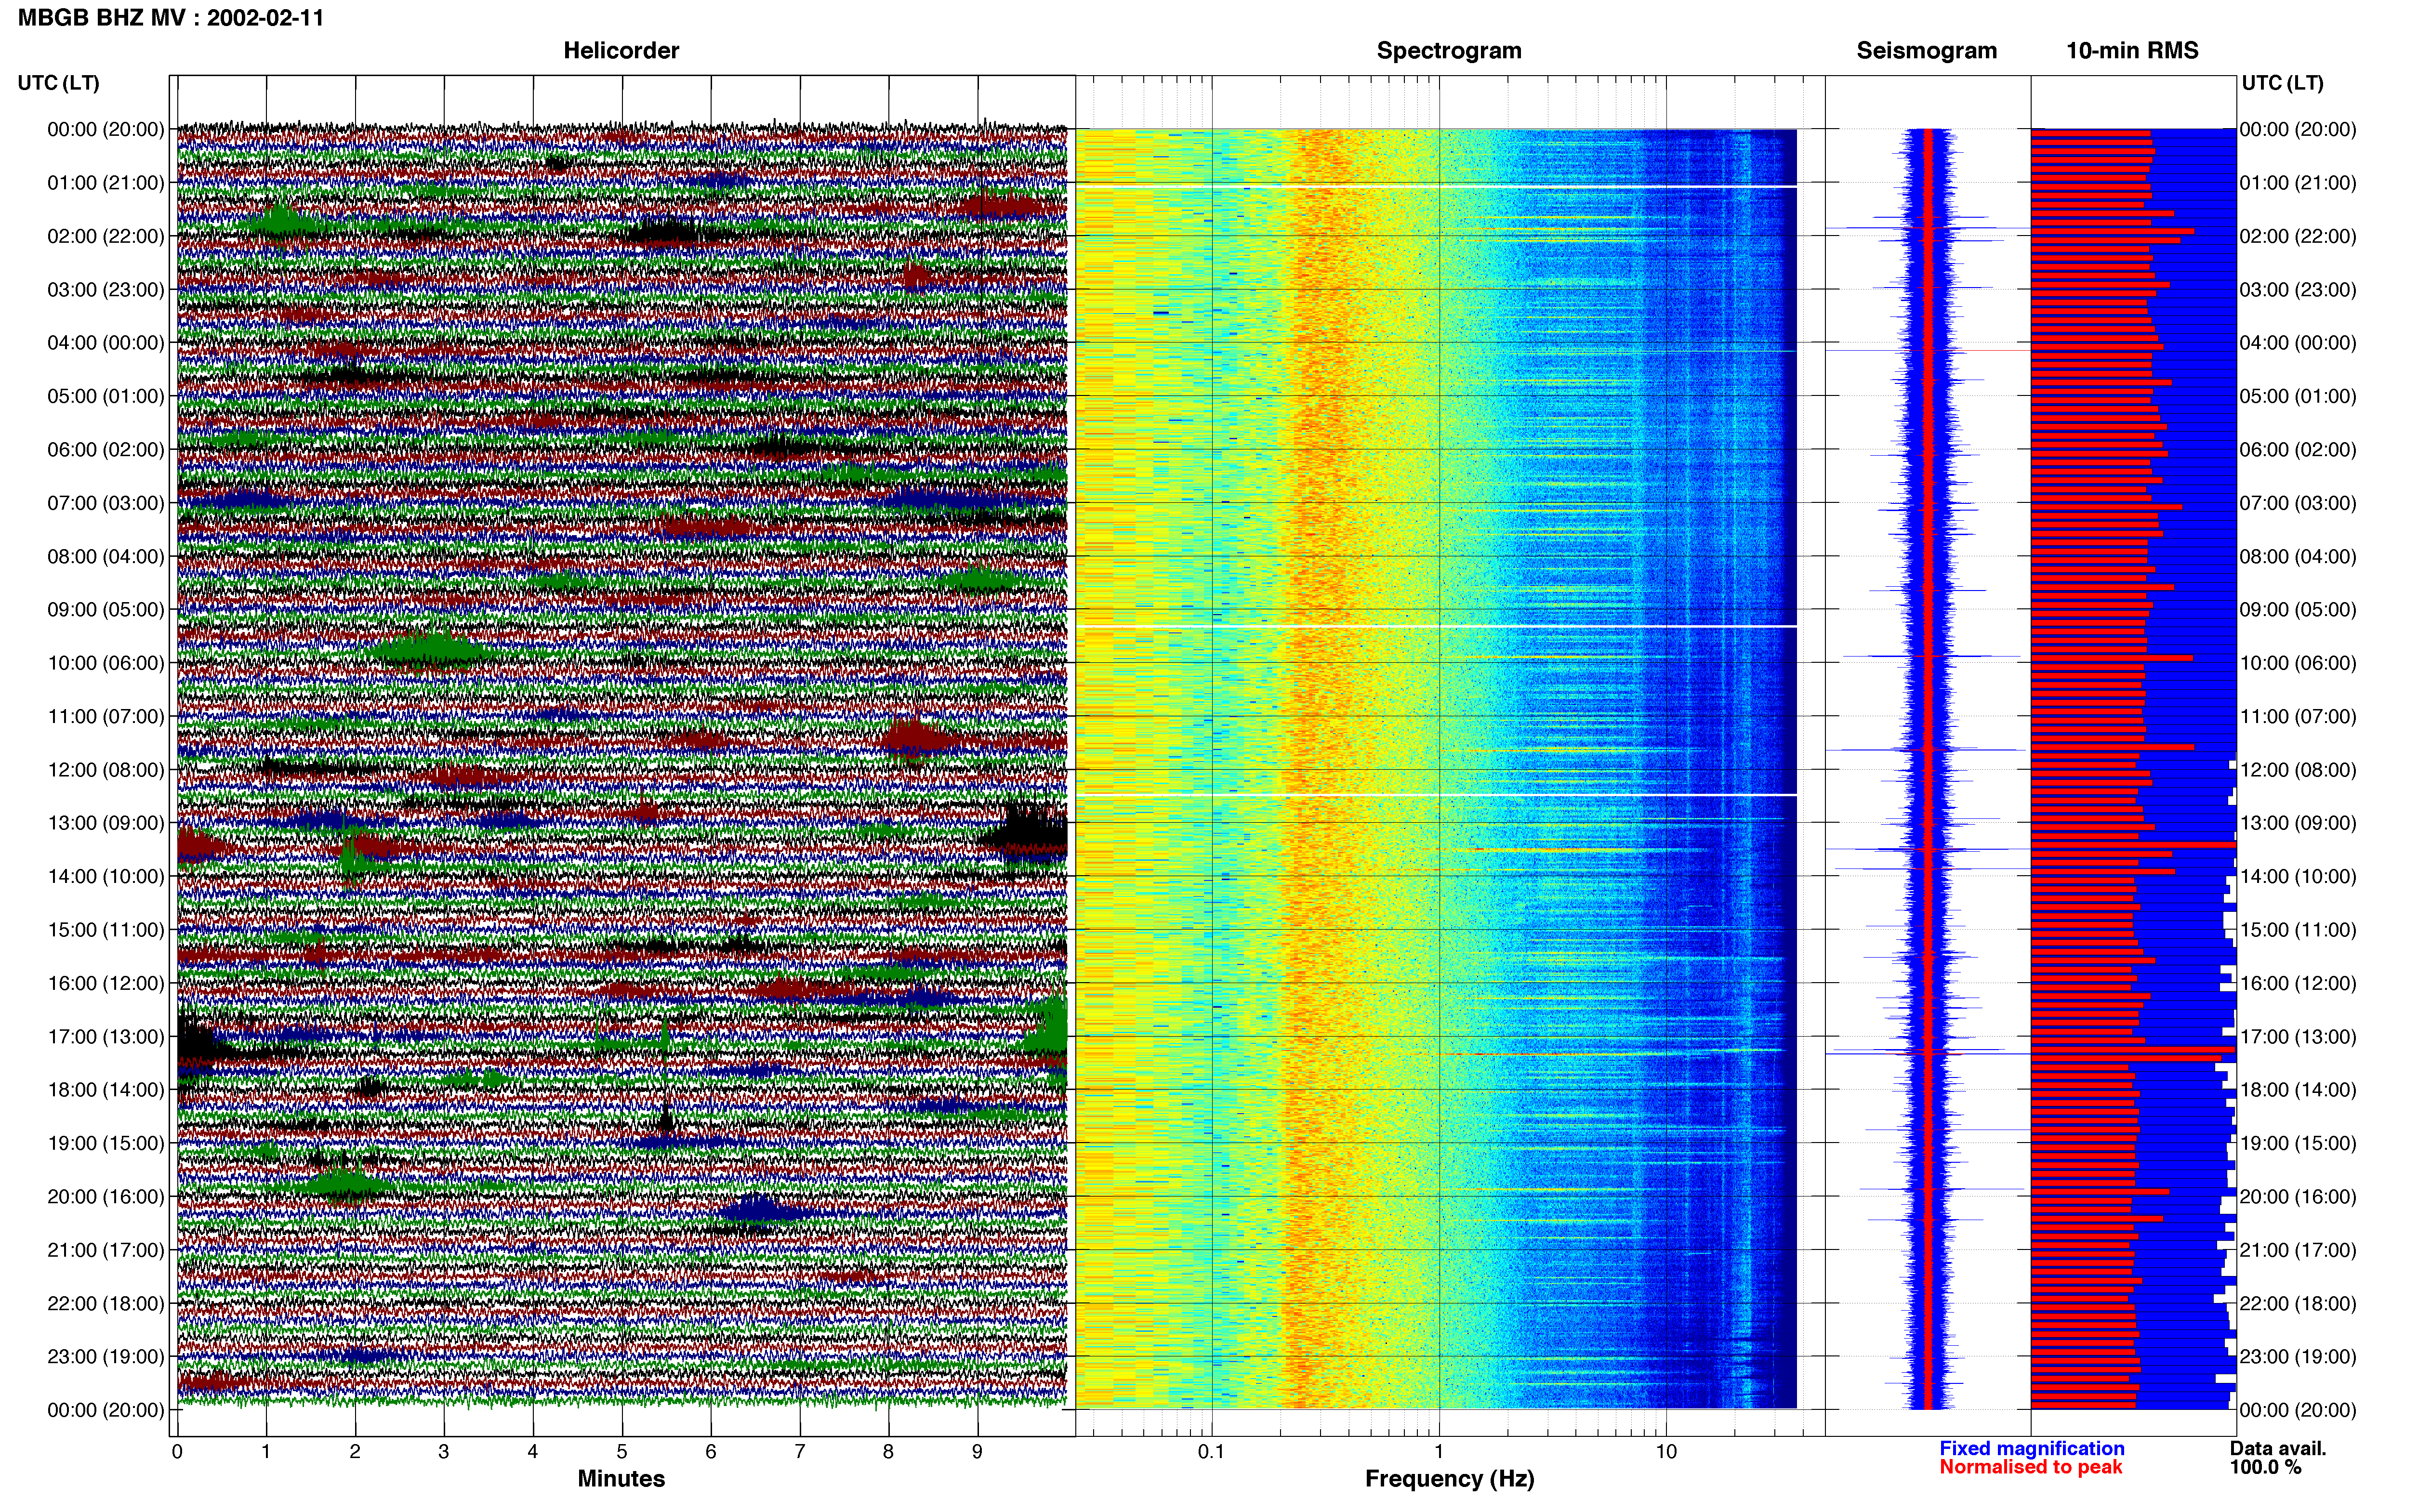Click the left '09:00 (05:00)' time label
Viewport: 2418px width, 1512px height.
pyautogui.click(x=106, y=610)
